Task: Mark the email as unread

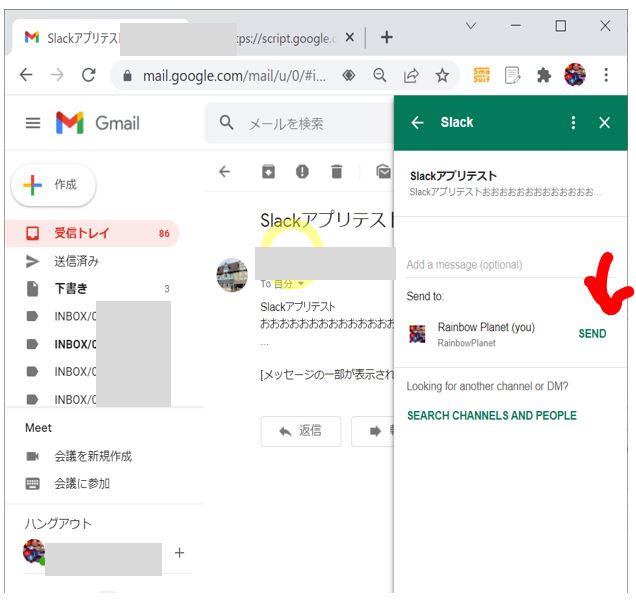Action: pyautogui.click(x=383, y=172)
